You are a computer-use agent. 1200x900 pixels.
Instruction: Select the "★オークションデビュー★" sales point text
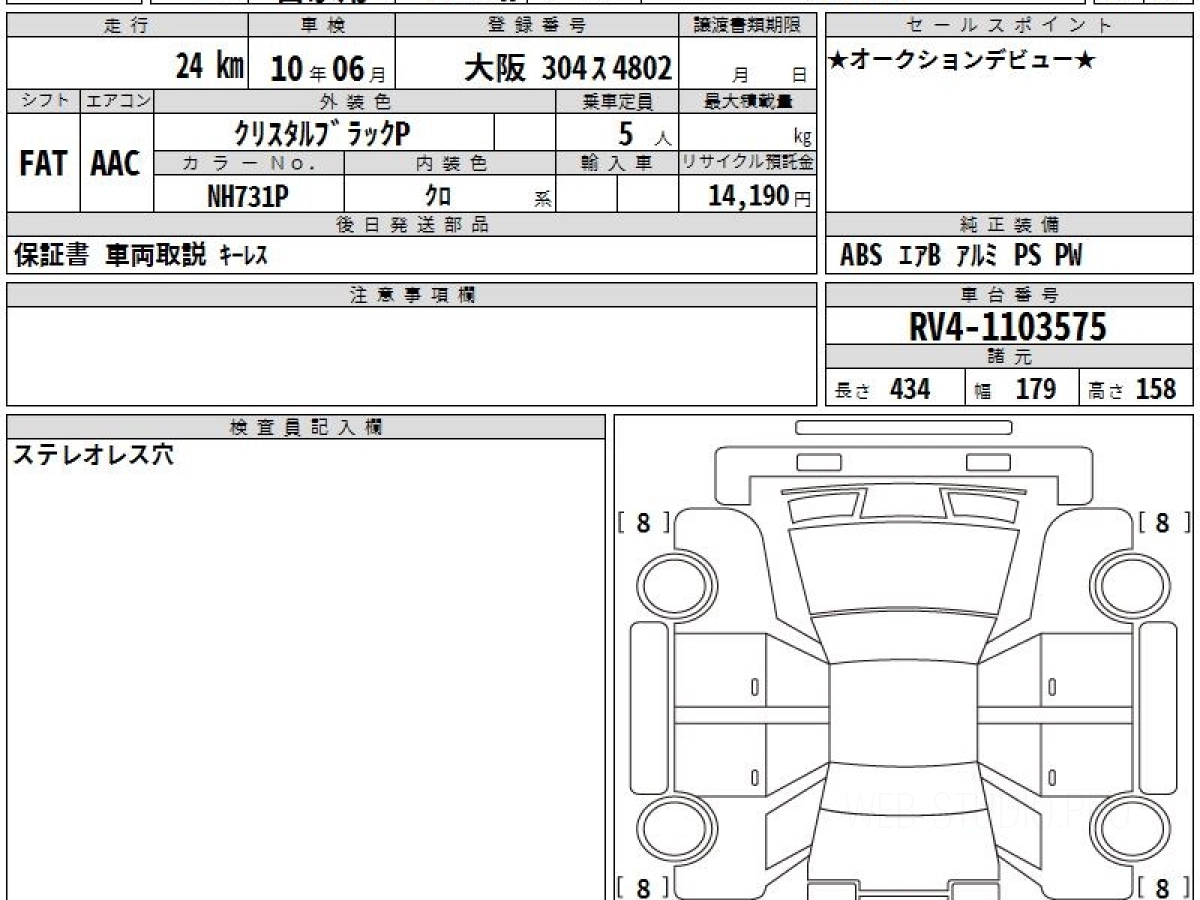[961, 62]
